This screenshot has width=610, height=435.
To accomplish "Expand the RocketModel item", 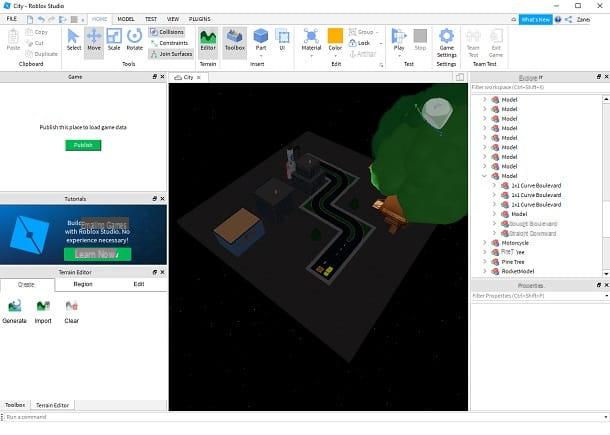I will click(484, 271).
